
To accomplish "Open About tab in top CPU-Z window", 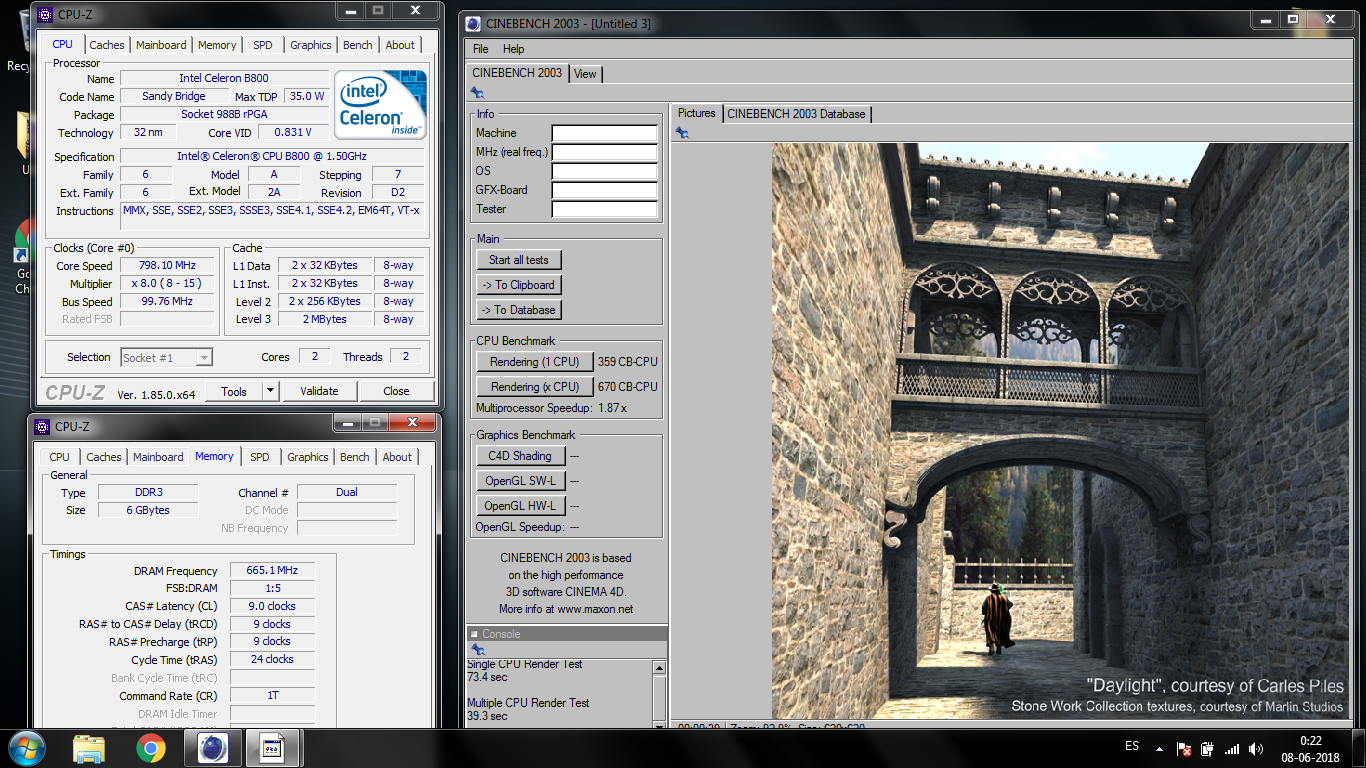I will pos(400,45).
